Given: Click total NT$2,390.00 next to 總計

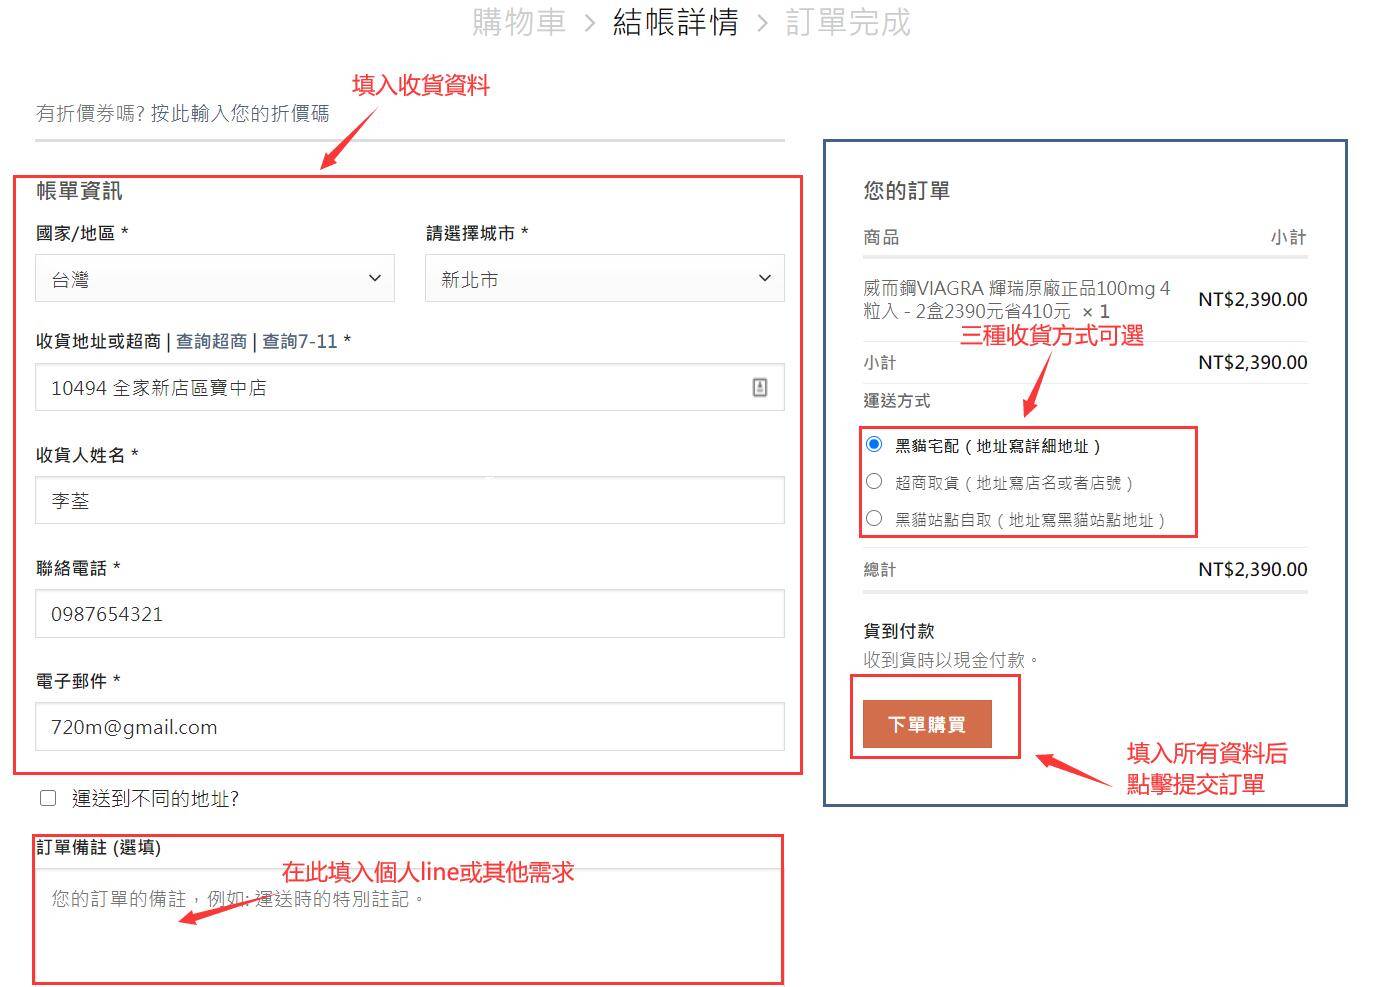Looking at the screenshot, I should coord(1252,569).
